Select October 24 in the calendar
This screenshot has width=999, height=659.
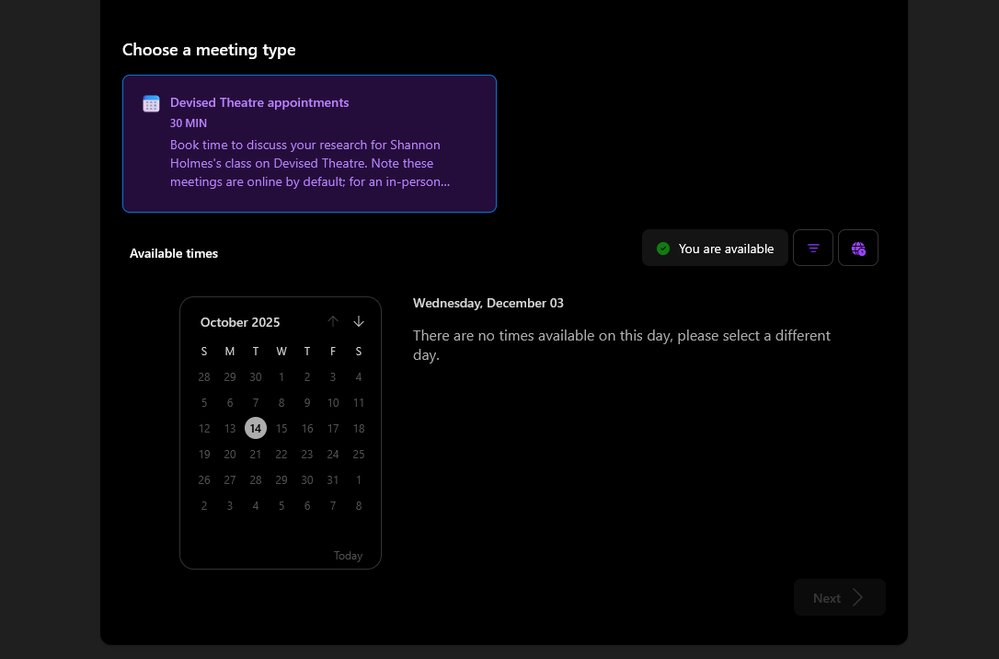[x=333, y=454]
